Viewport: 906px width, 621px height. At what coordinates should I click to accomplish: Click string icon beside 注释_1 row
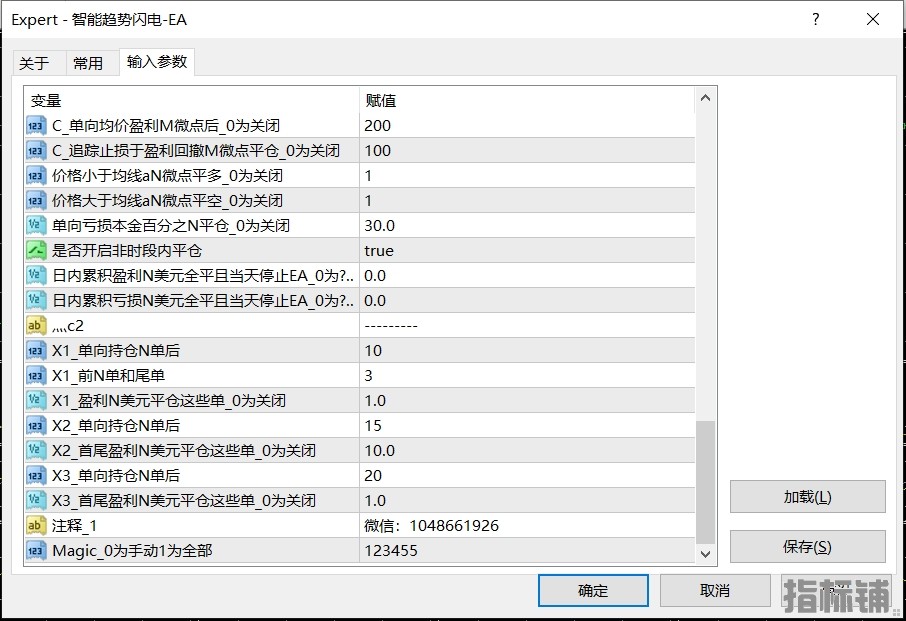click(36, 526)
